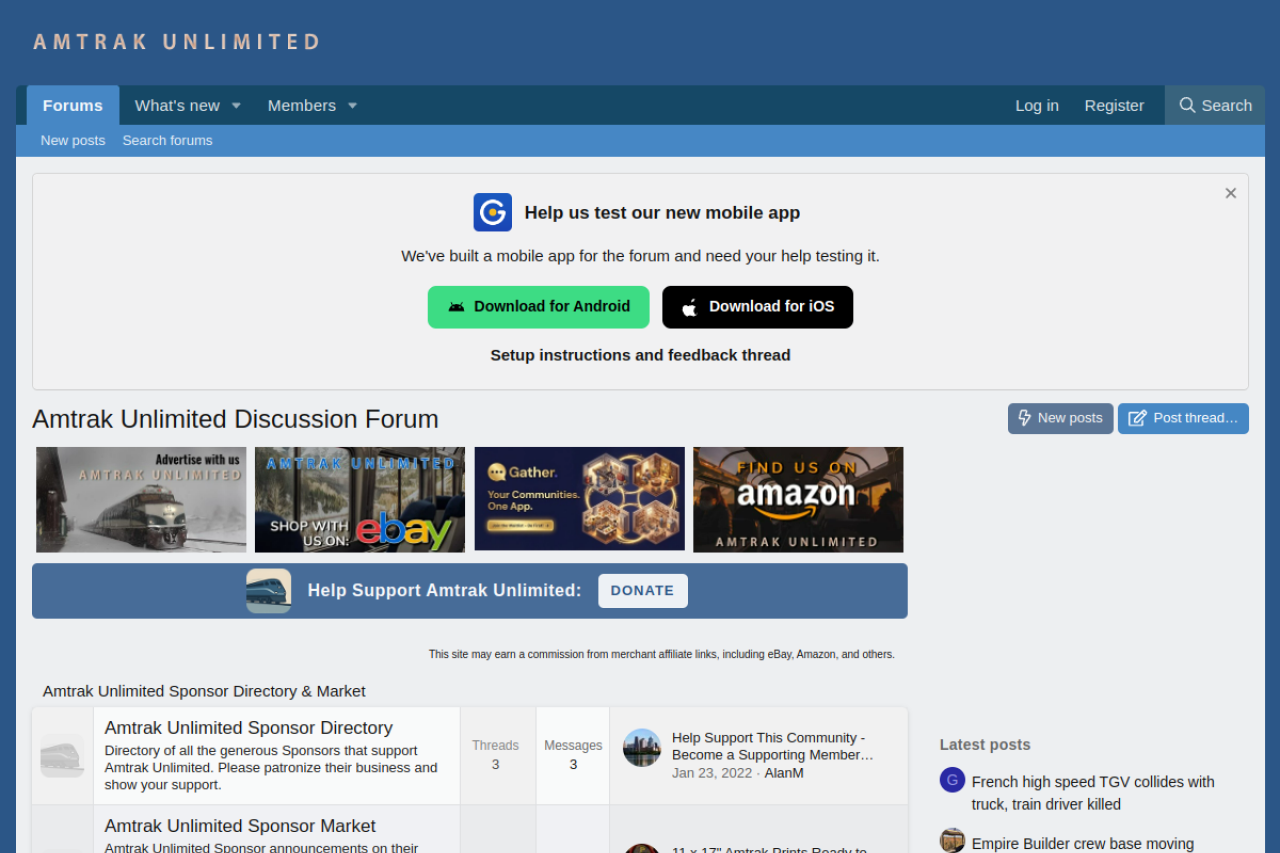Click the DONATE button

[x=642, y=591]
